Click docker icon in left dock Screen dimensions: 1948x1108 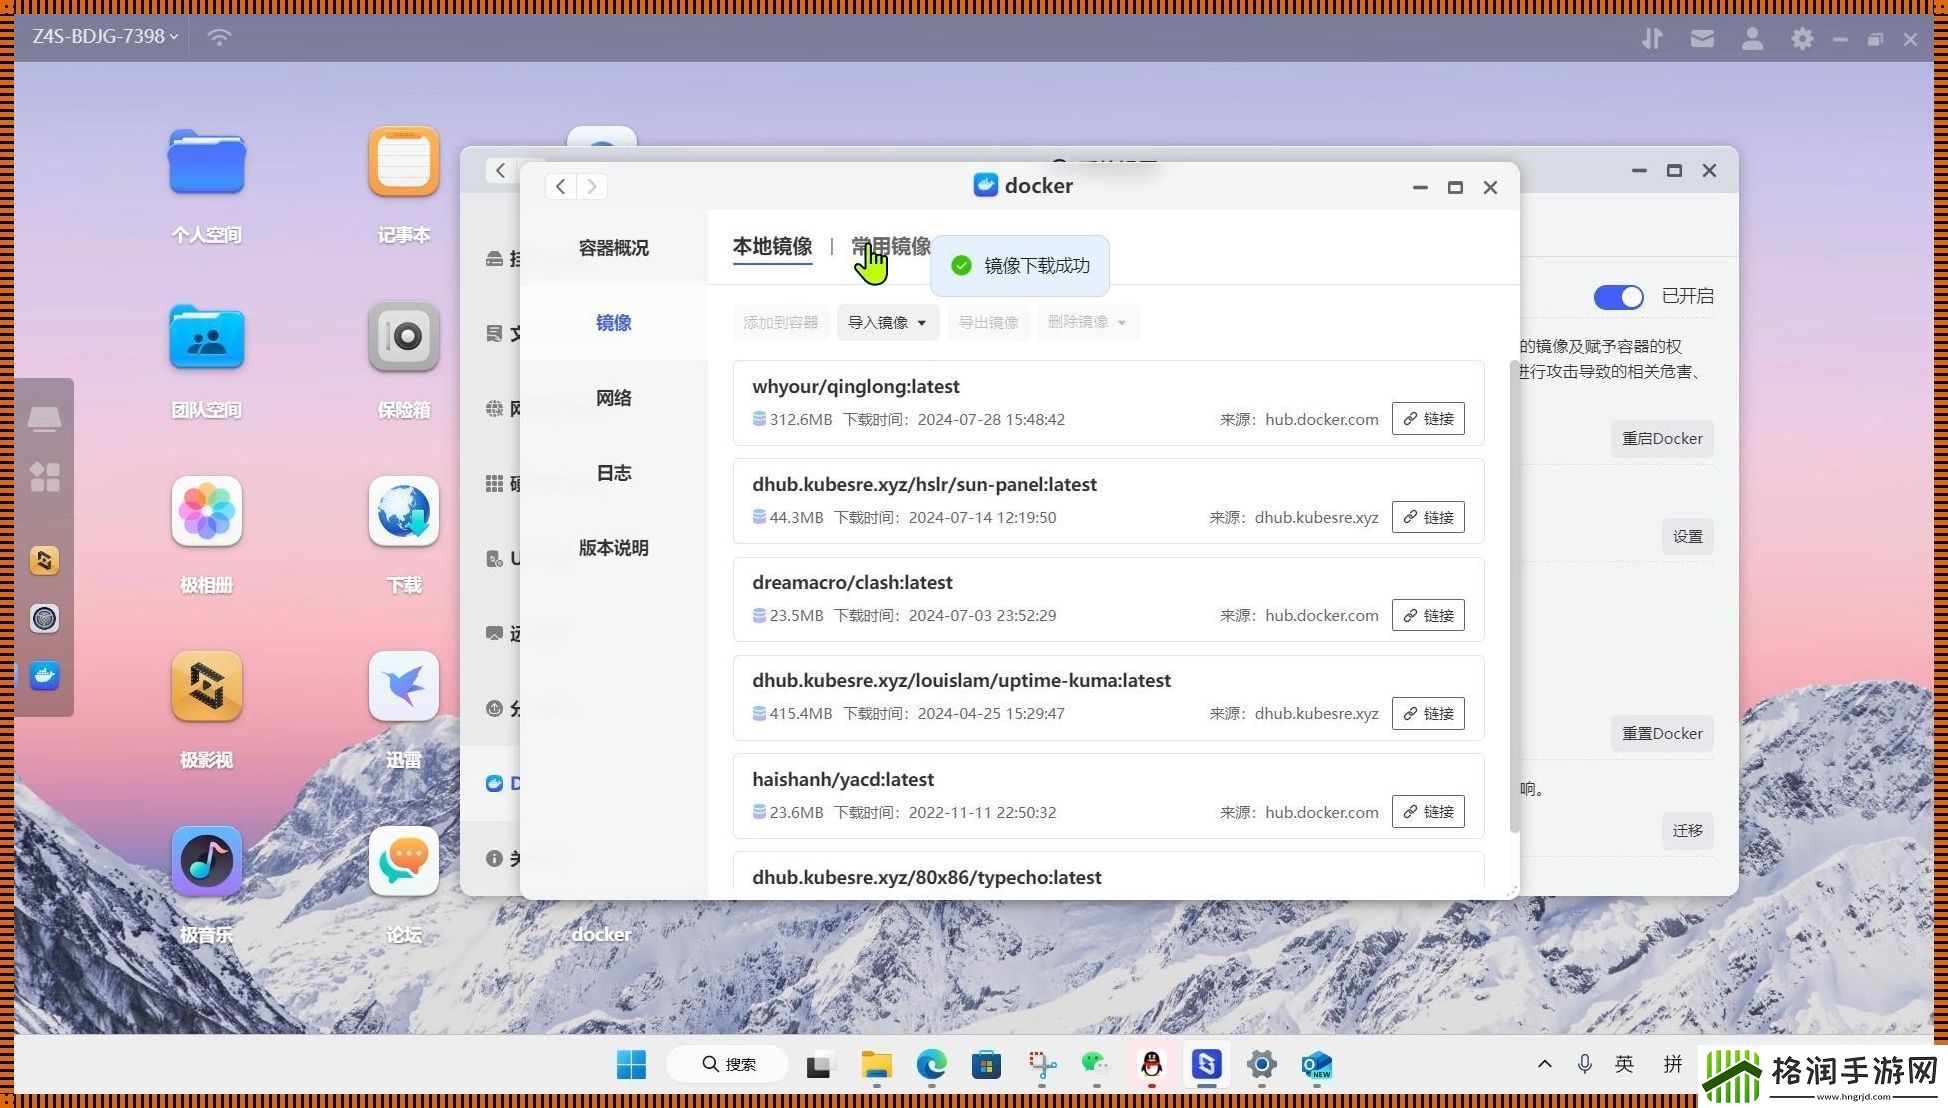(44, 676)
